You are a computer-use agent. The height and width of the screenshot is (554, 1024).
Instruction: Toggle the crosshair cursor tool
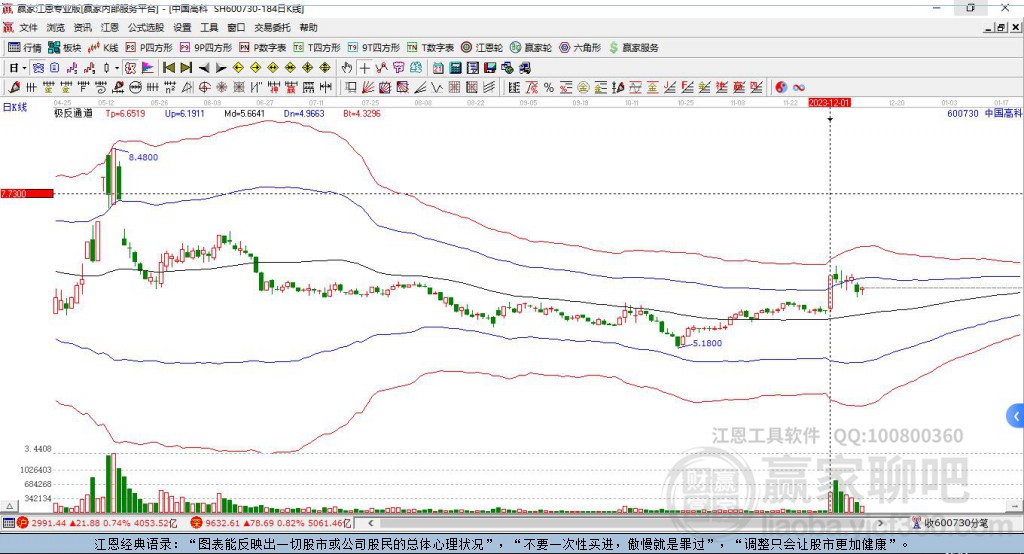[x=364, y=68]
